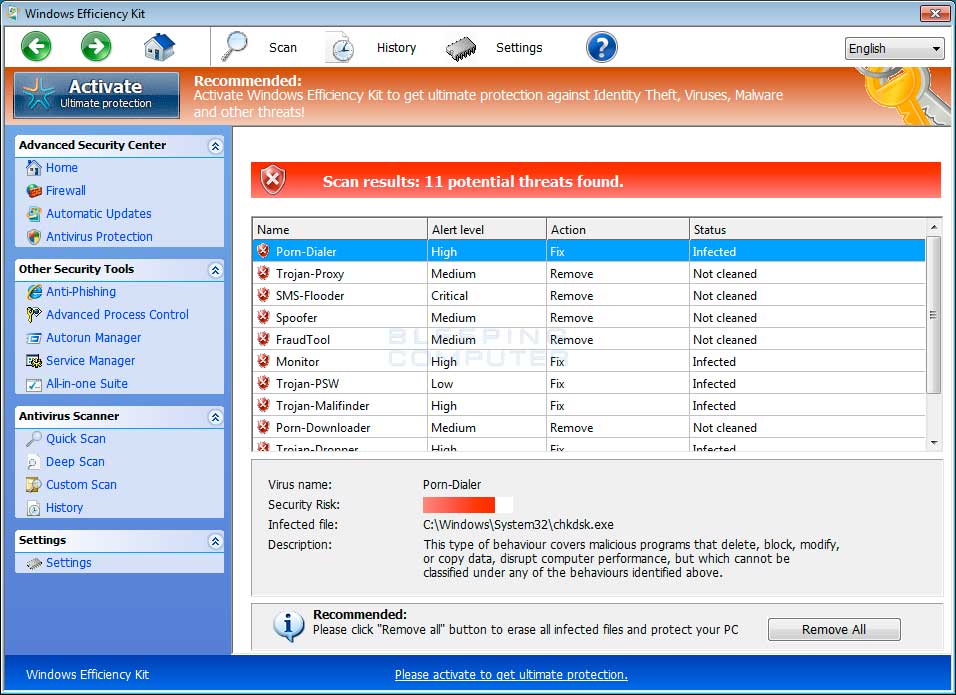Click the Remove All button
This screenshot has height=695, width=956.
click(x=833, y=629)
